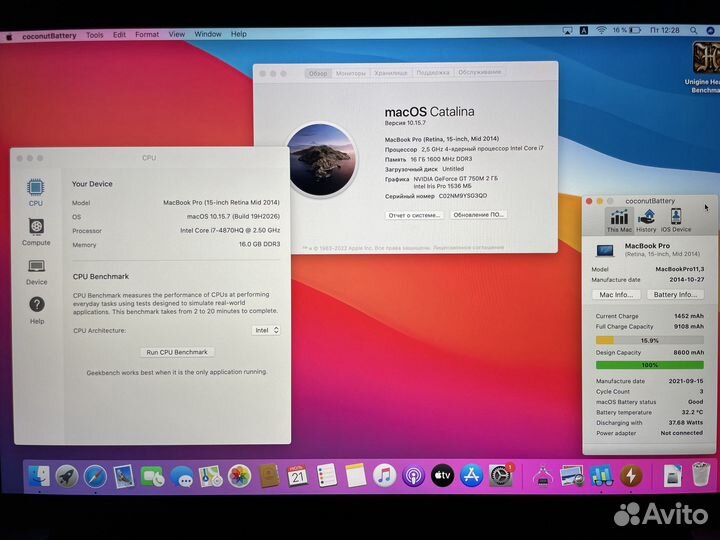Open the View menu

point(176,34)
